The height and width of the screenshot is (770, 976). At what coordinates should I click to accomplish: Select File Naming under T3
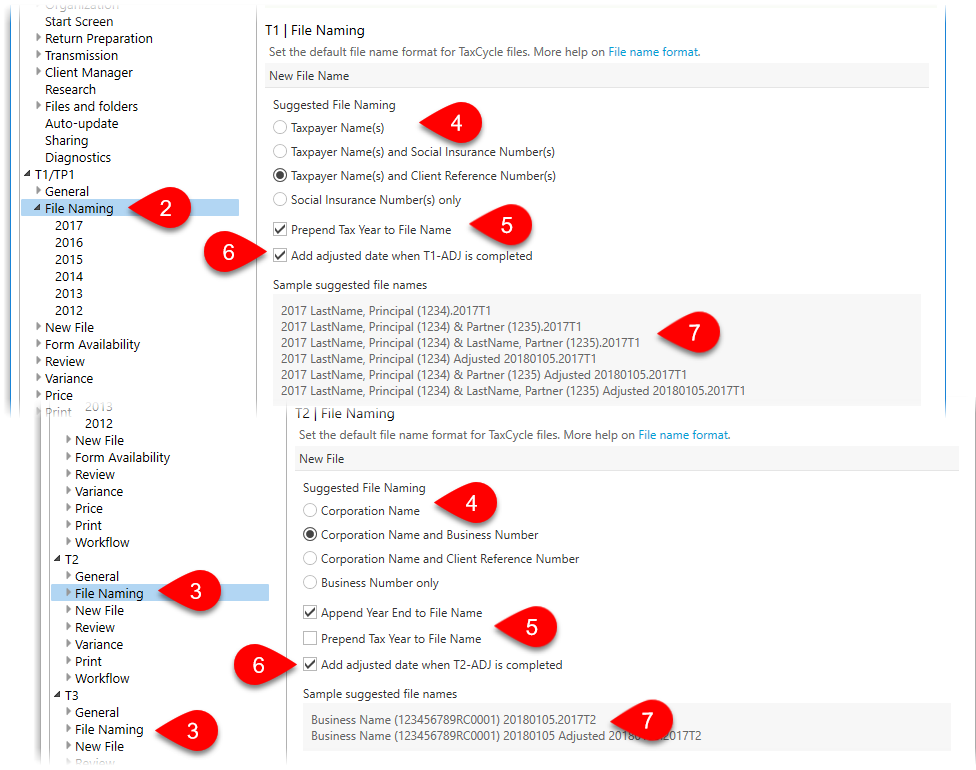coord(109,729)
